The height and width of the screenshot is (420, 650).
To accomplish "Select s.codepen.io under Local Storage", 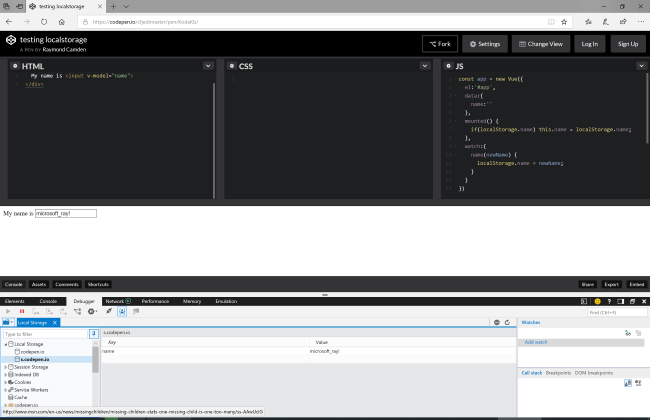I will (36, 359).
